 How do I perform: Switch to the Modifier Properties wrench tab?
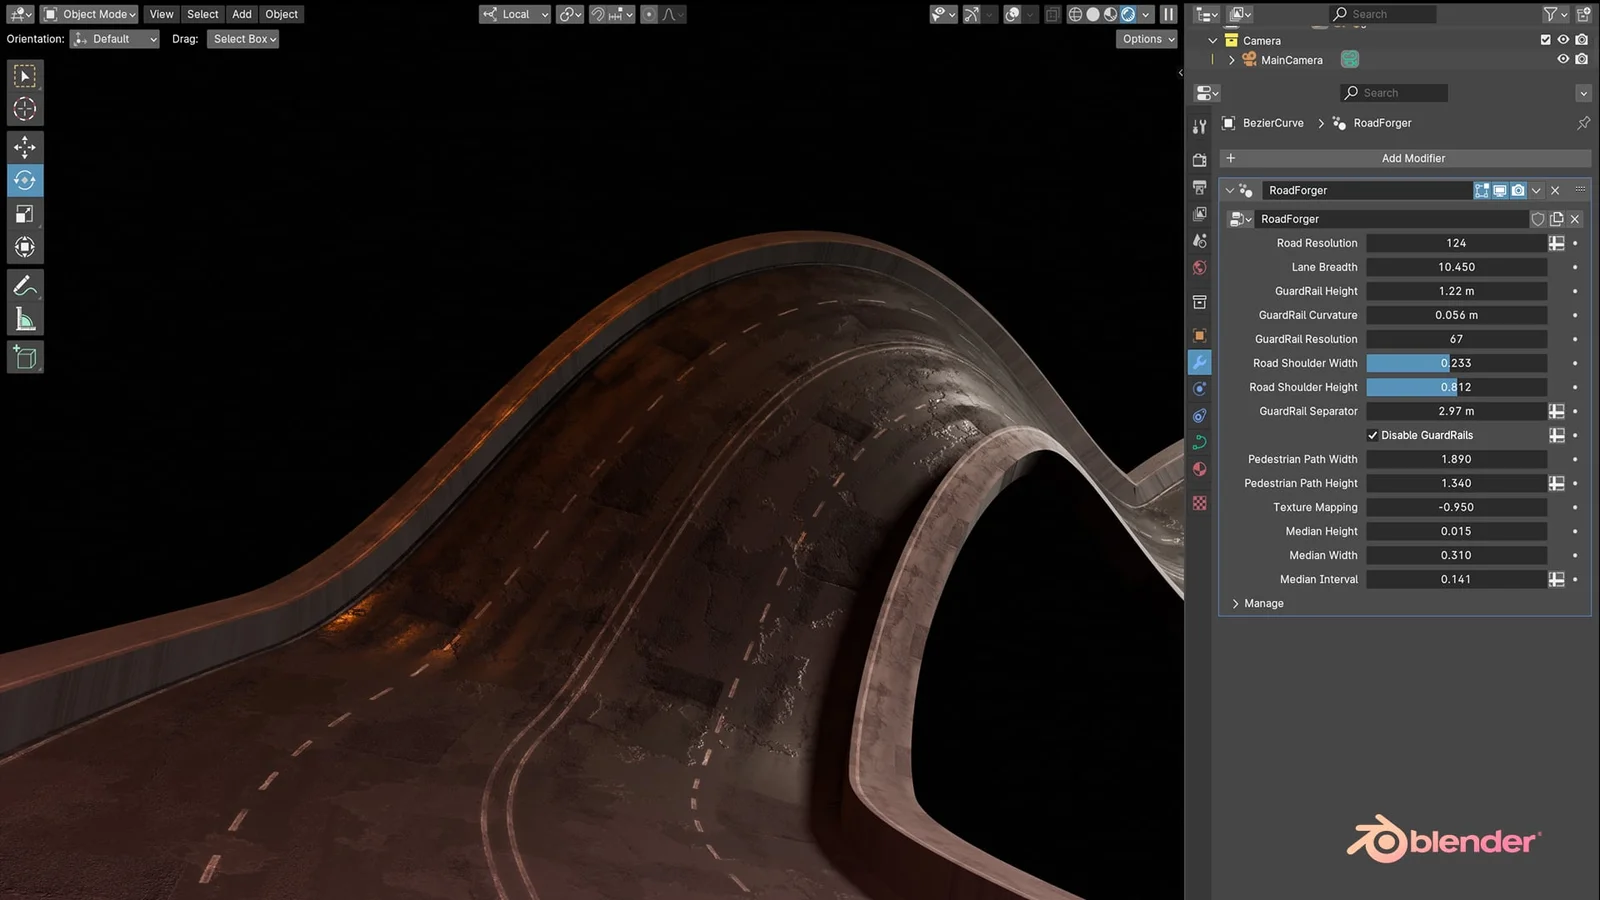pos(1199,361)
